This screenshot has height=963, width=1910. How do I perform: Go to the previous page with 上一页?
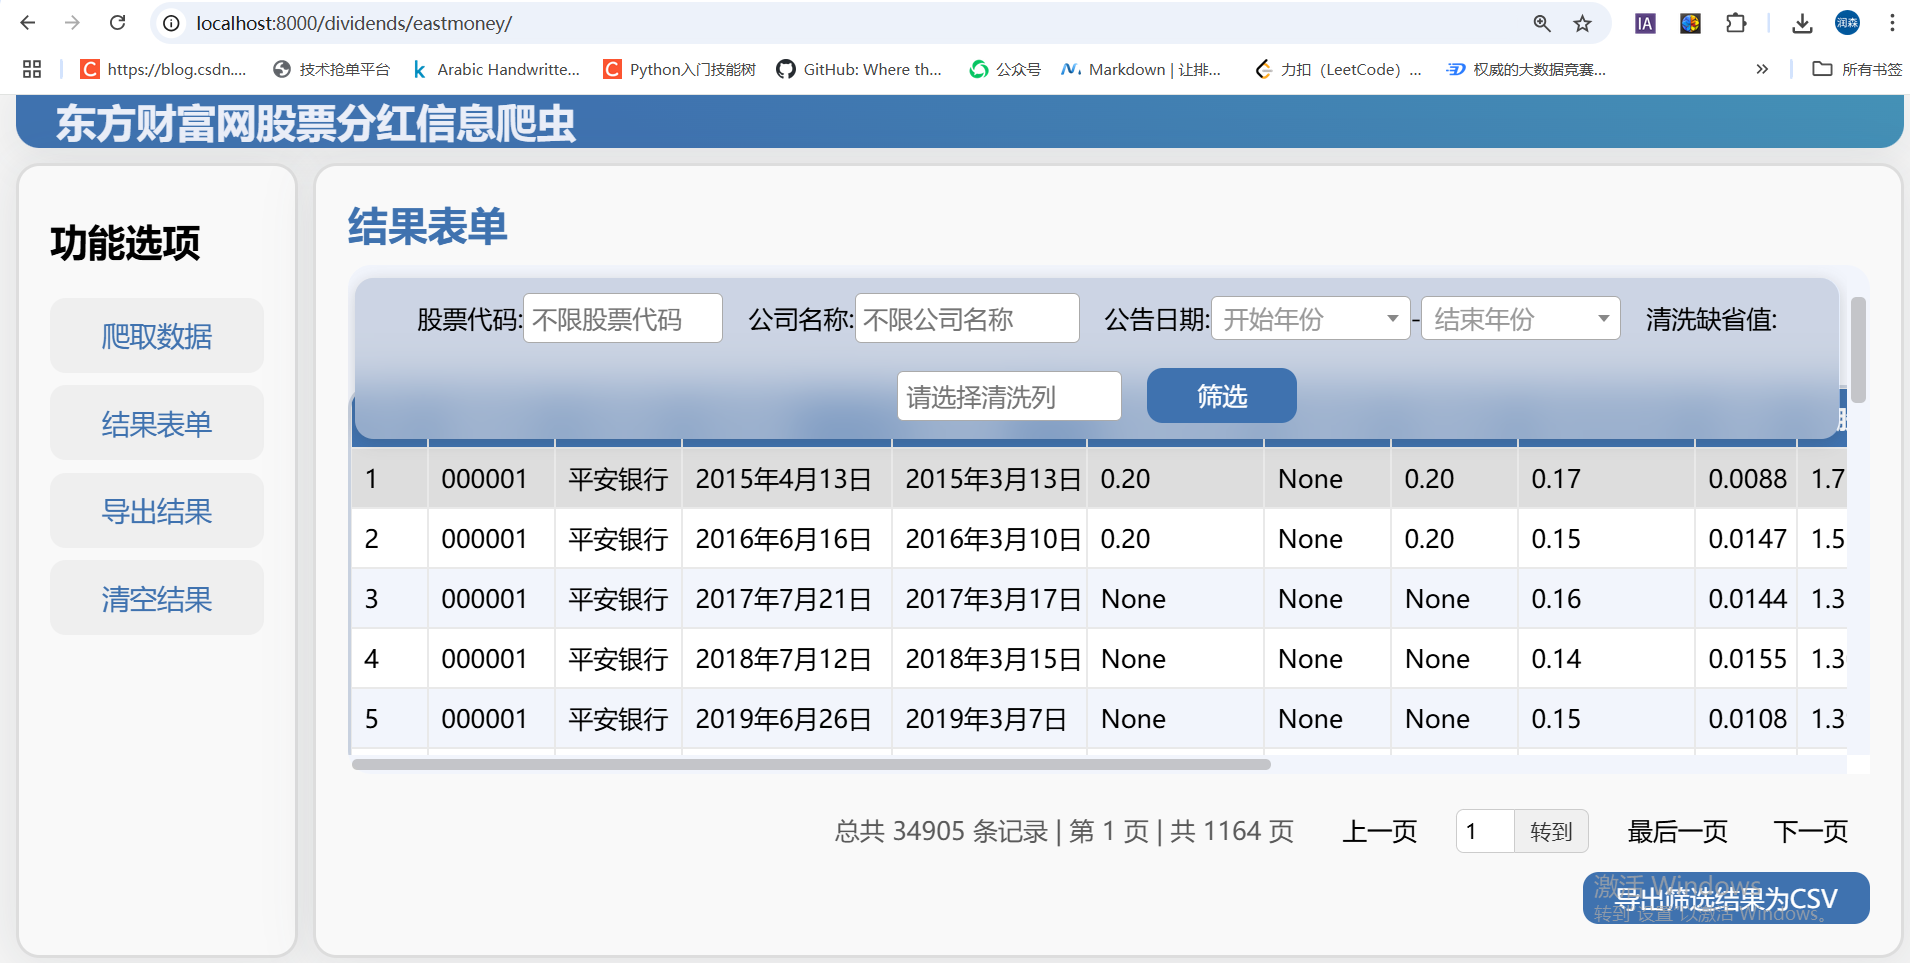tap(1380, 831)
